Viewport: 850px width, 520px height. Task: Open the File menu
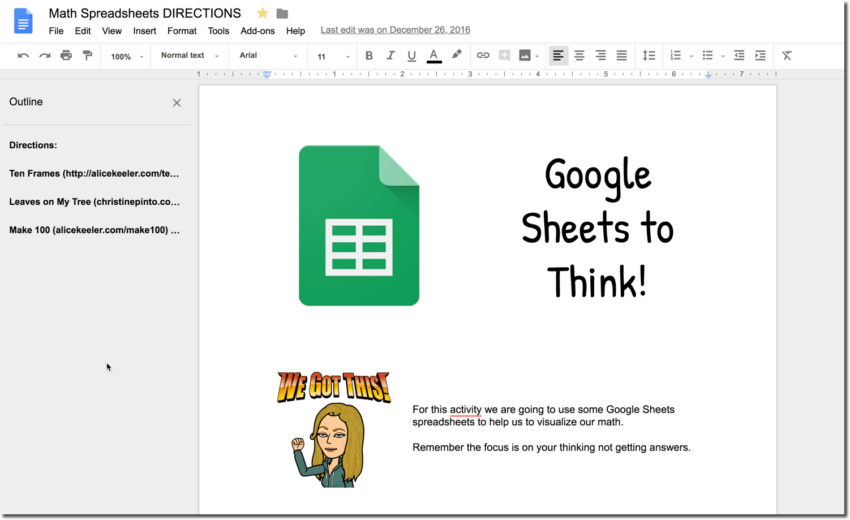point(56,31)
